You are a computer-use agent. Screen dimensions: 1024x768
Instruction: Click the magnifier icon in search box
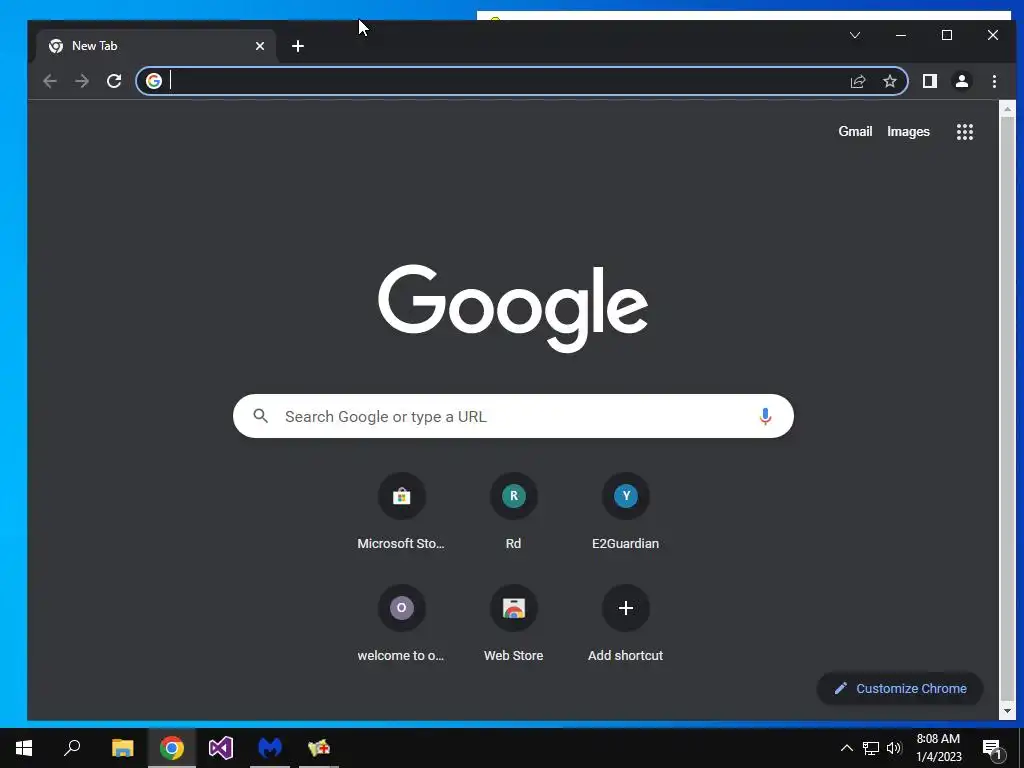coord(261,416)
